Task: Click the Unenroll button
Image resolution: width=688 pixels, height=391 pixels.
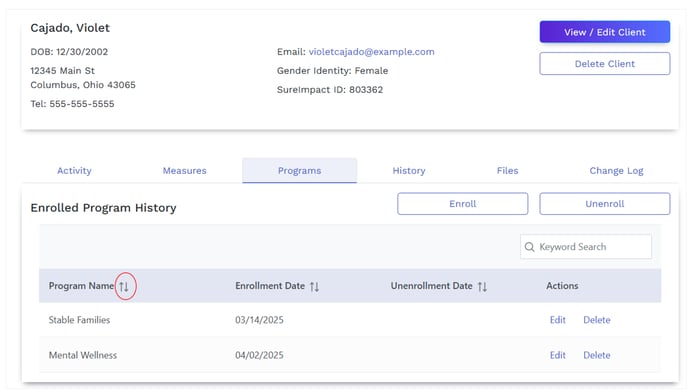Action: [605, 204]
